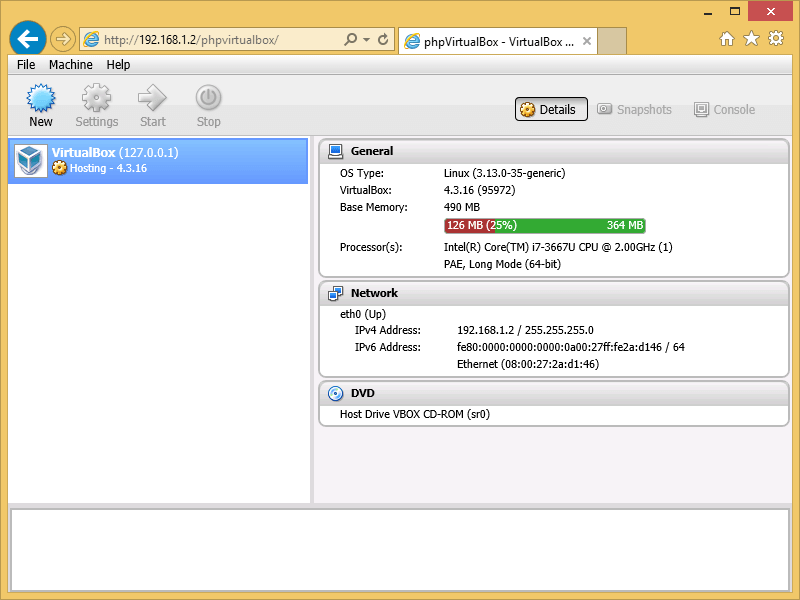
Task: Click the Internet Explorer icon in address bar
Action: tap(91, 39)
